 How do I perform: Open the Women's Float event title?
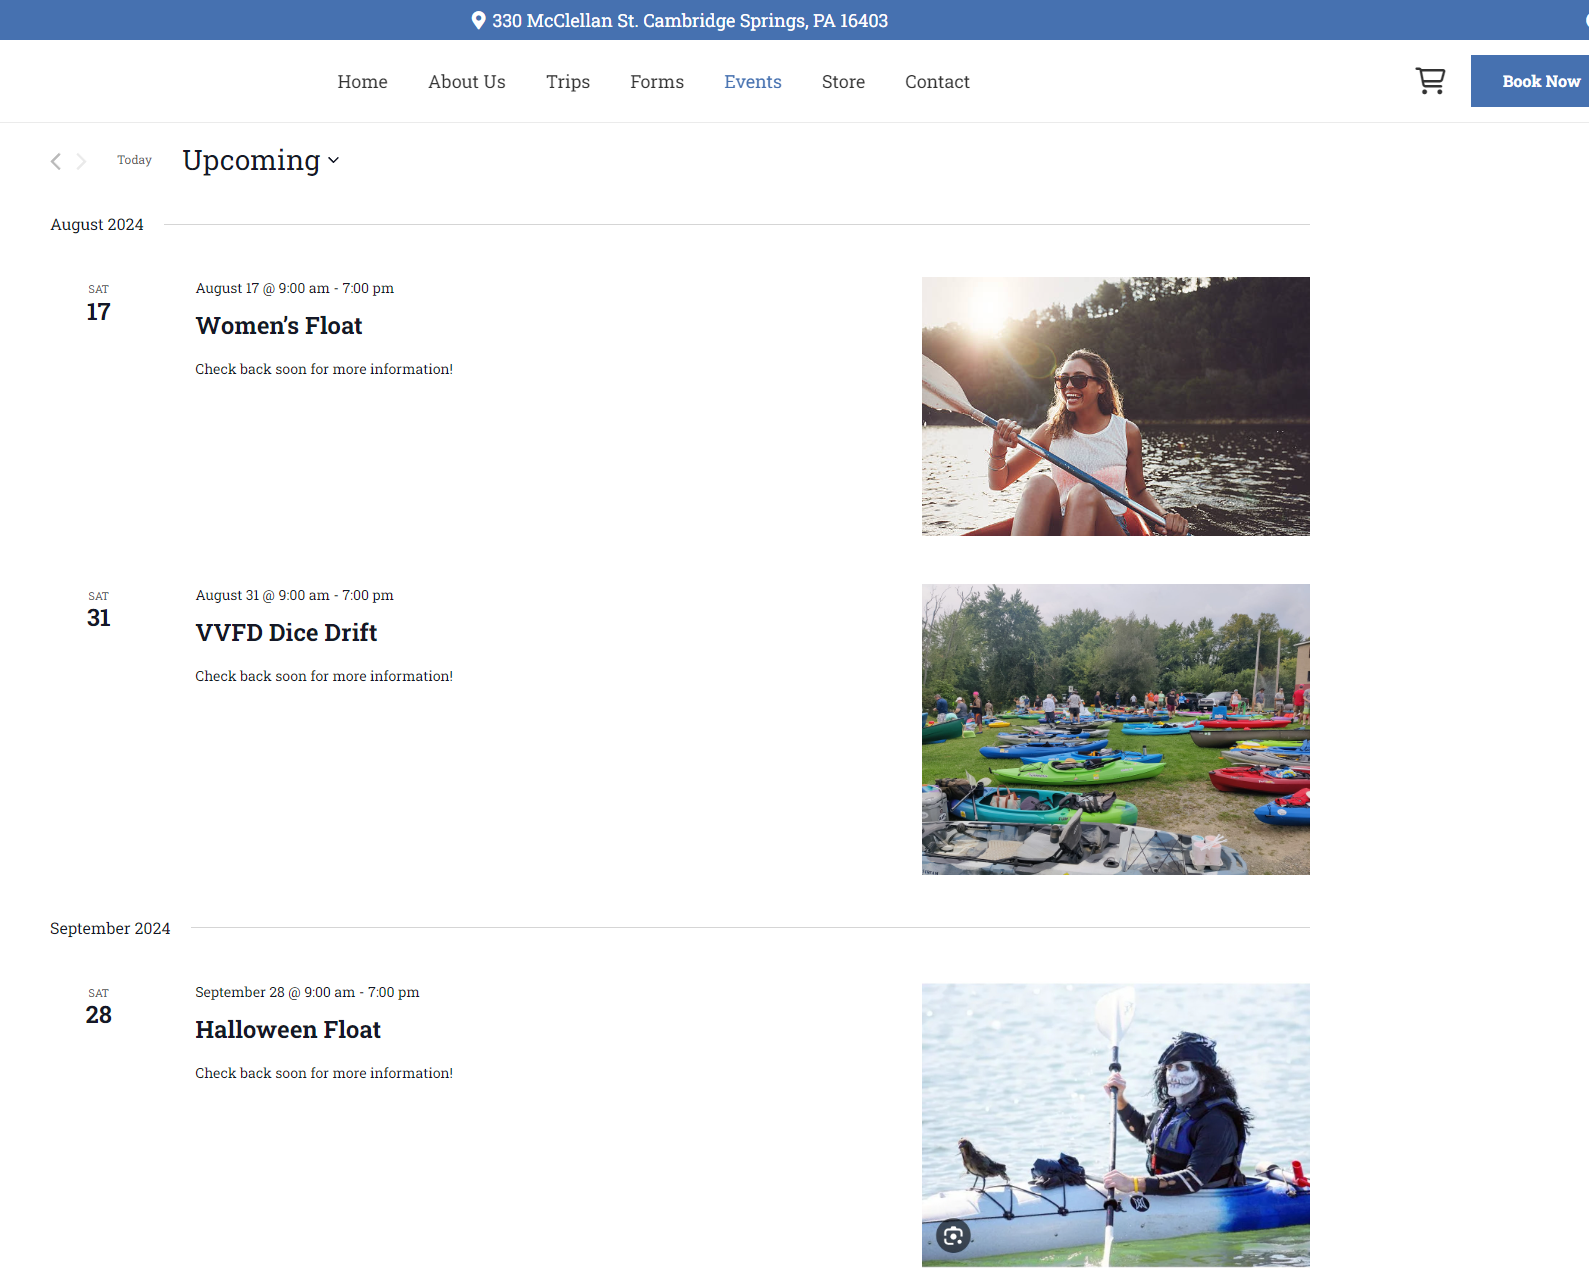point(279,326)
